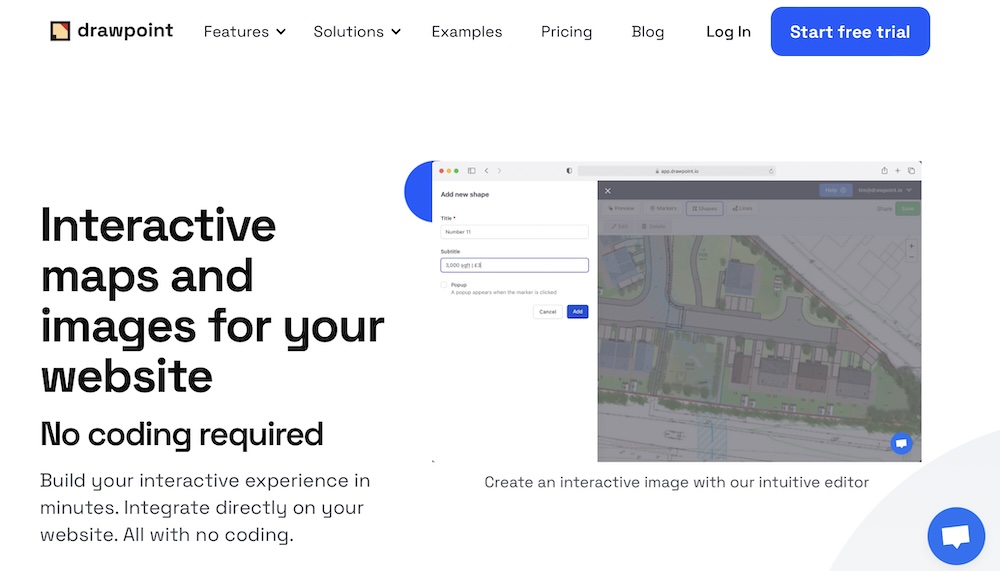Viewport: 1000px width, 571px height.
Task: Toggle the sidebar icon in demo browser
Action: coord(471,170)
